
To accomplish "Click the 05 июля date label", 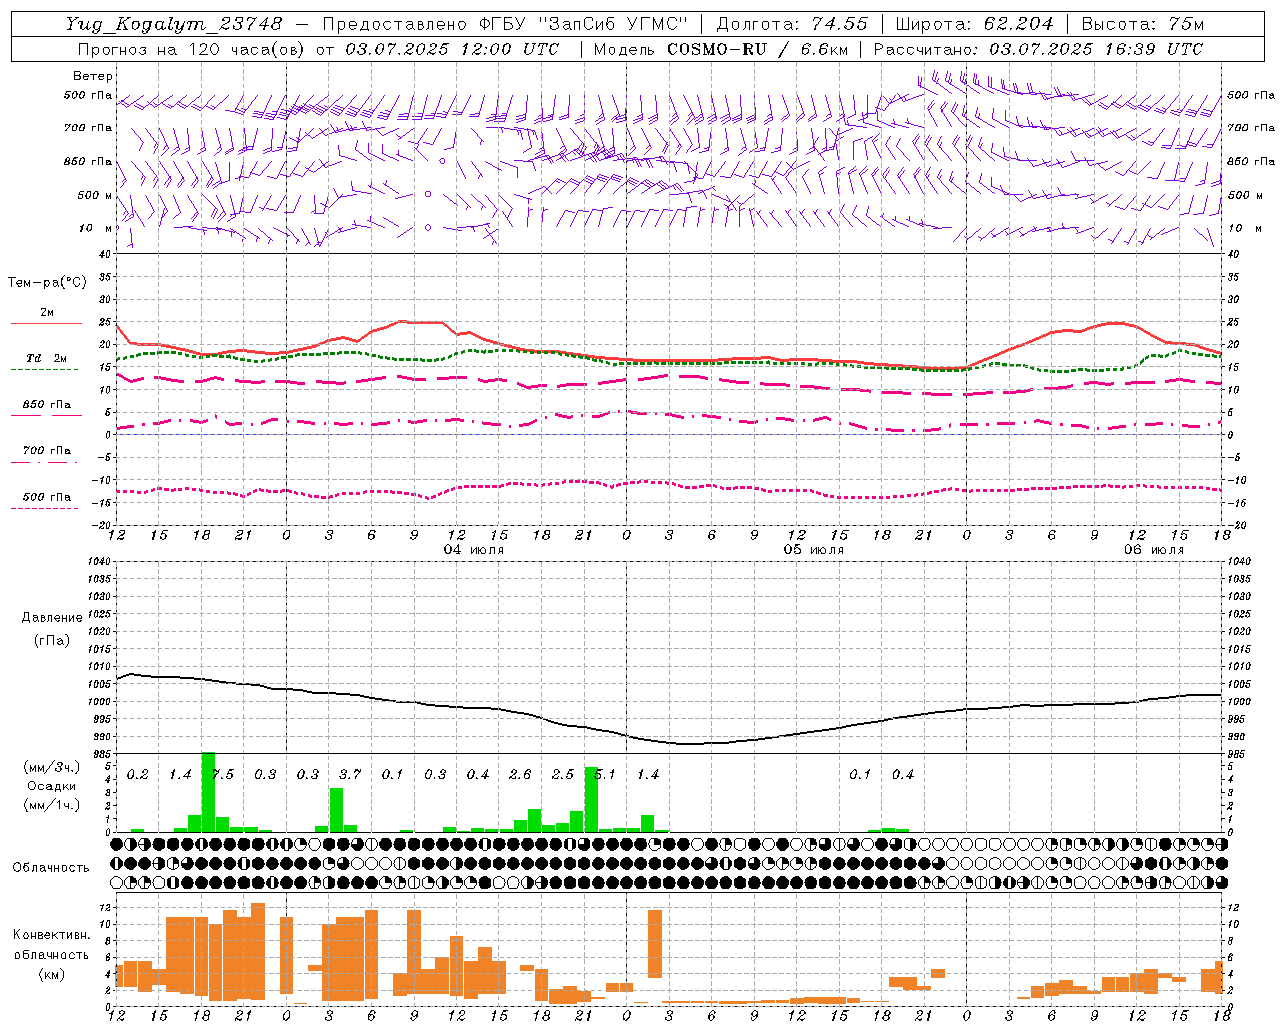I will [x=813, y=550].
